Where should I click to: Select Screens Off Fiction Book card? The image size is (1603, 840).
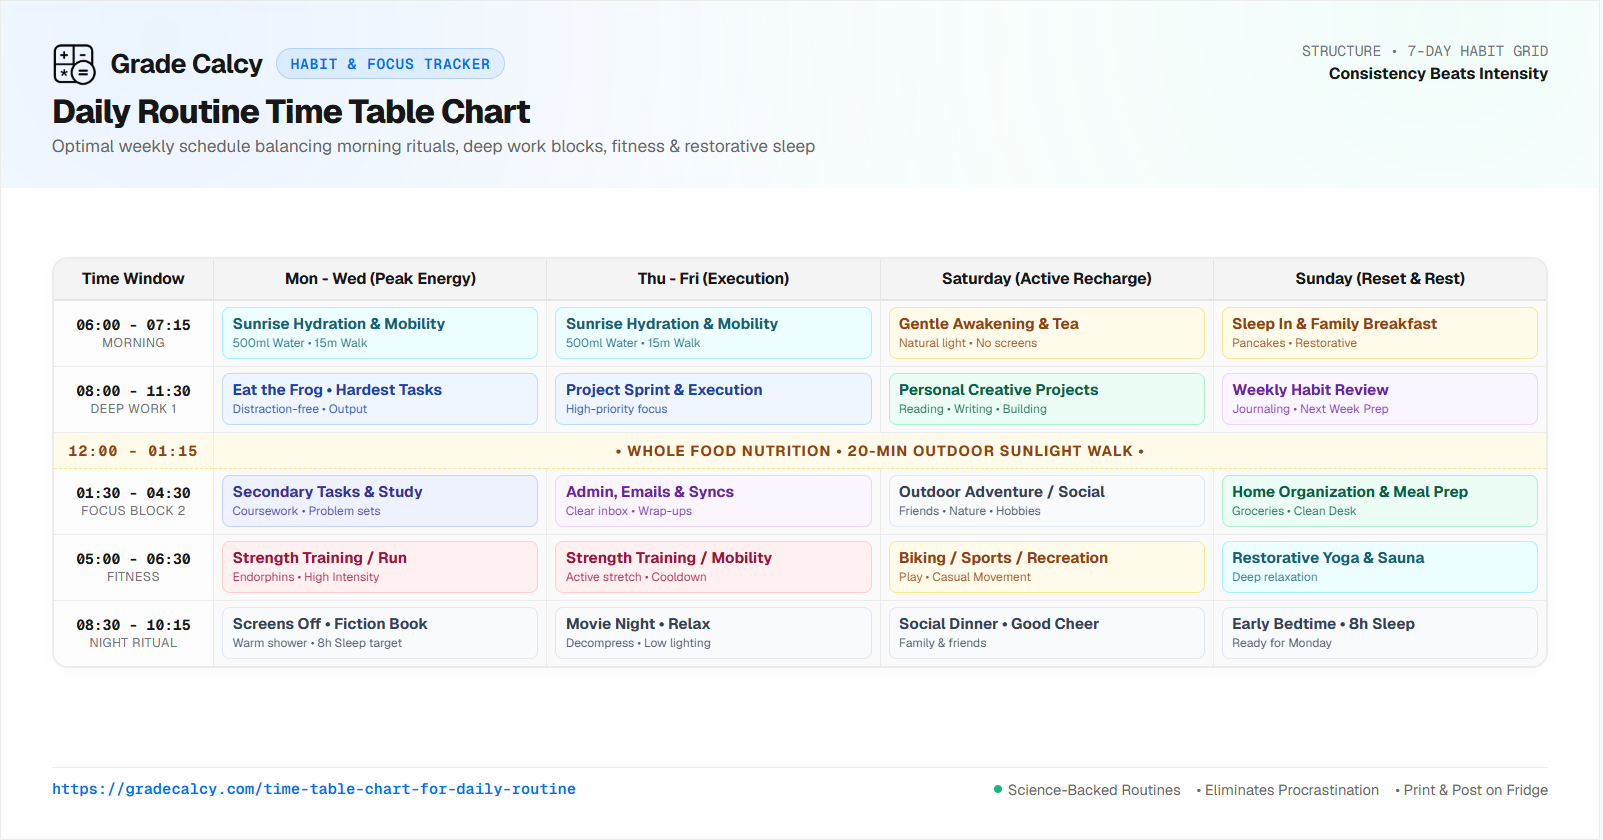380,633
